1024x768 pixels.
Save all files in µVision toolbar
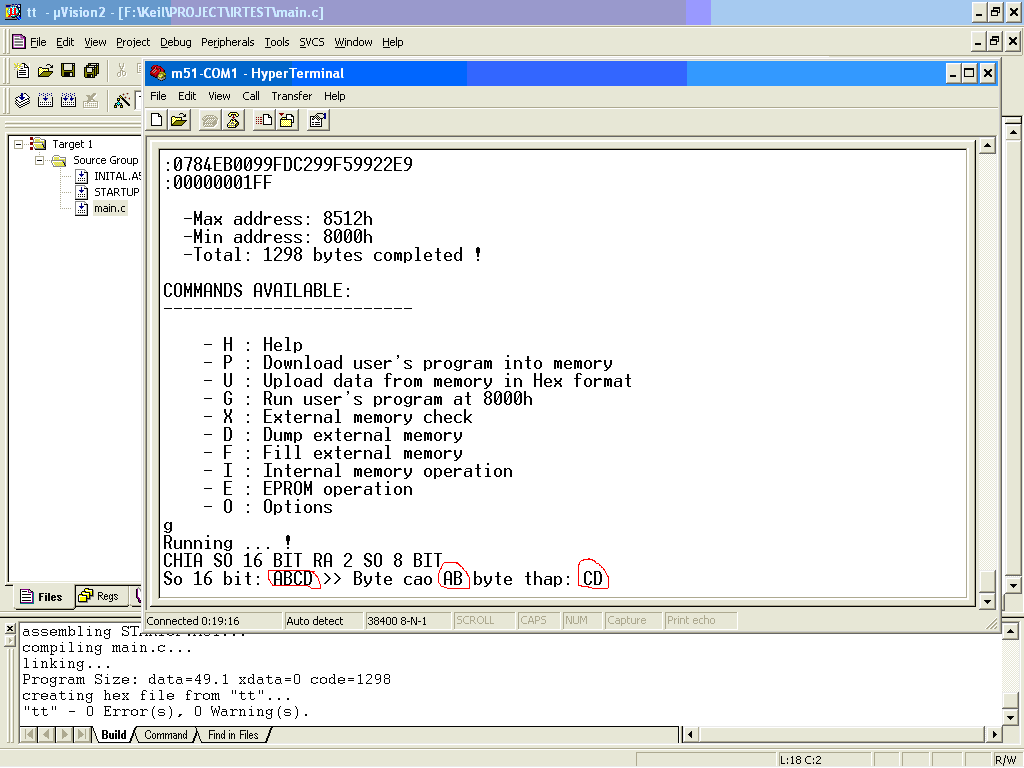91,71
